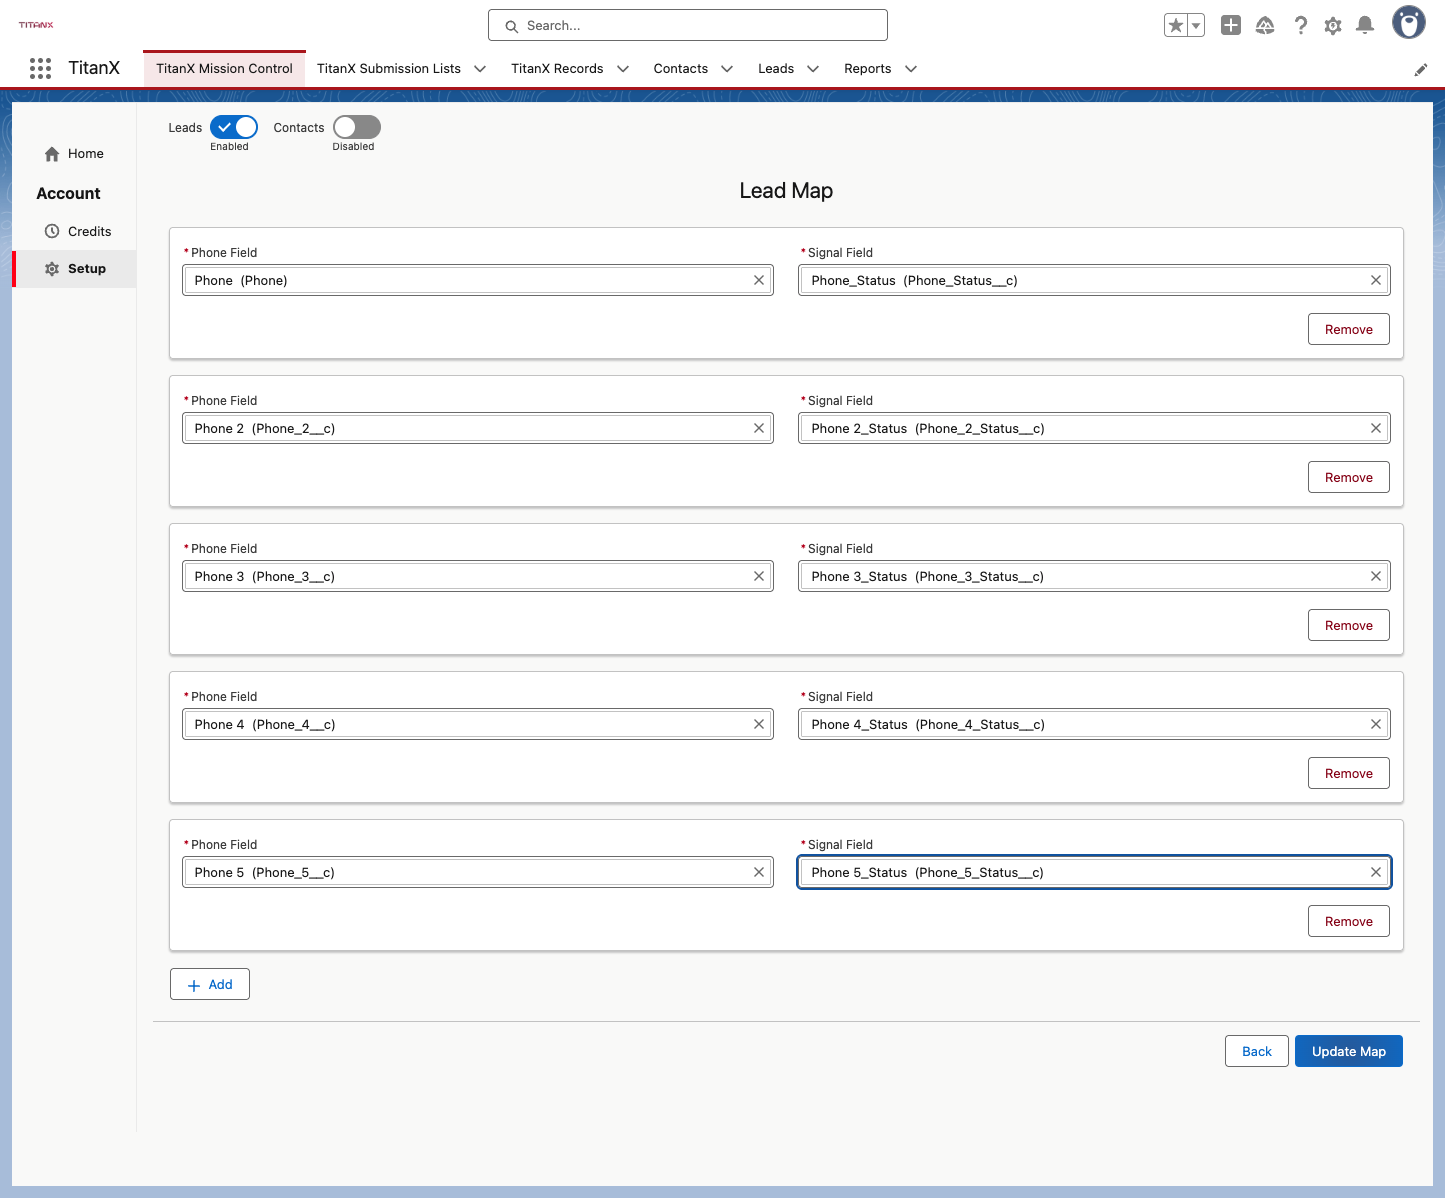Click the global Search box
The width and height of the screenshot is (1445, 1198).
688,25
